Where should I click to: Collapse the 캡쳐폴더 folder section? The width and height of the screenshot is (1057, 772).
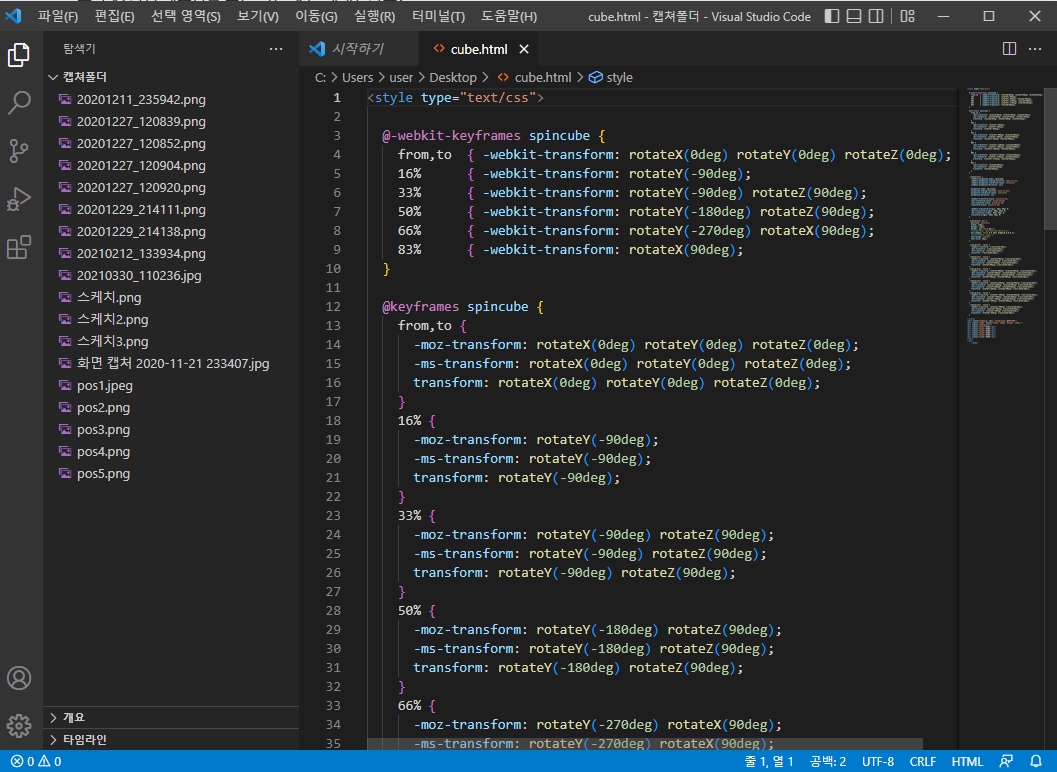pos(171,77)
